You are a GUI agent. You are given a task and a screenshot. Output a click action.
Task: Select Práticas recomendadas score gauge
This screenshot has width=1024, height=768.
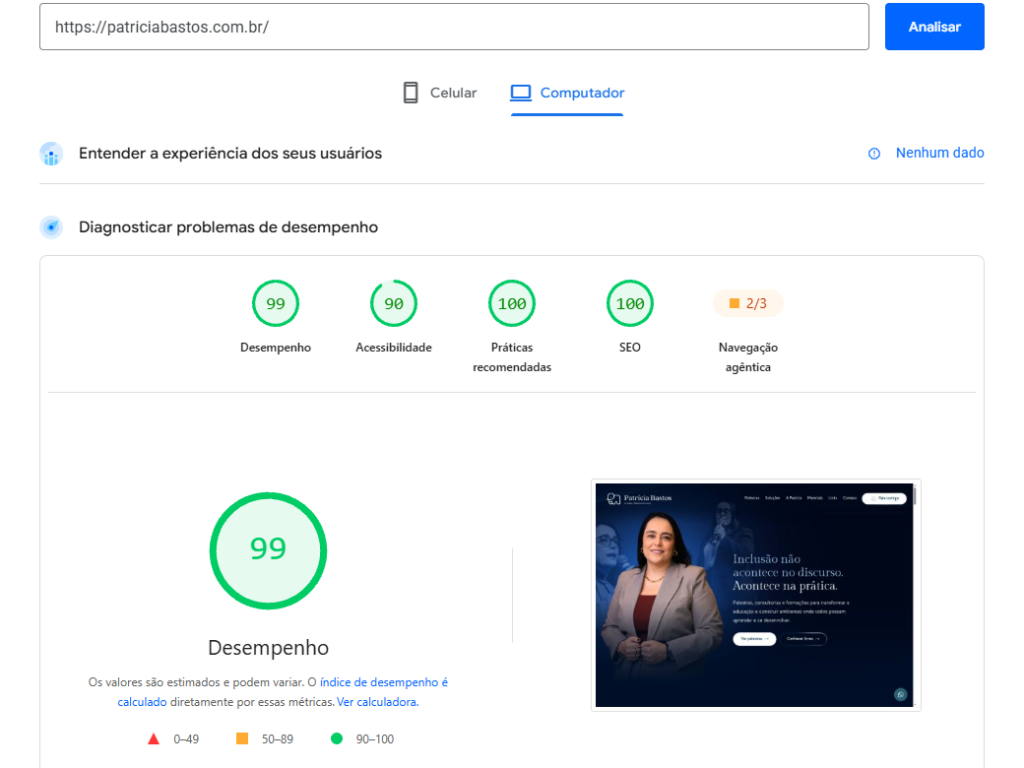pyautogui.click(x=511, y=303)
